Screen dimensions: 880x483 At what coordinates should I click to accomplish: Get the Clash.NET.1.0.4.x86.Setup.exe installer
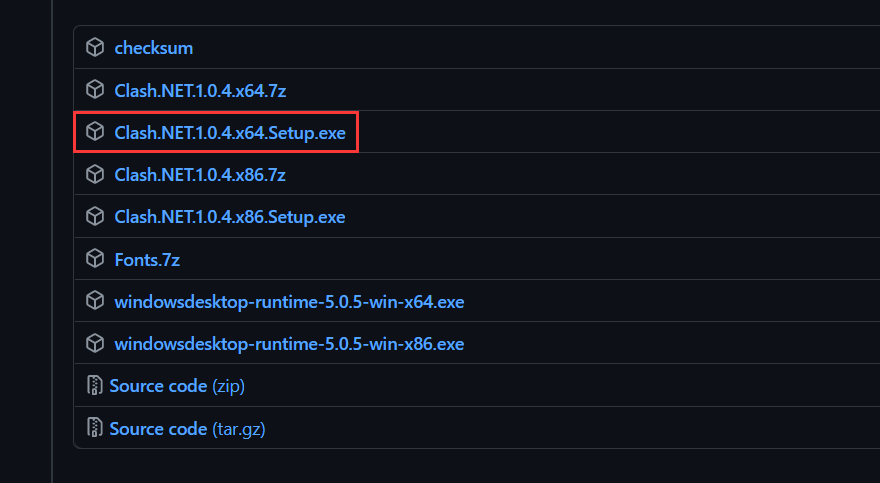point(230,217)
